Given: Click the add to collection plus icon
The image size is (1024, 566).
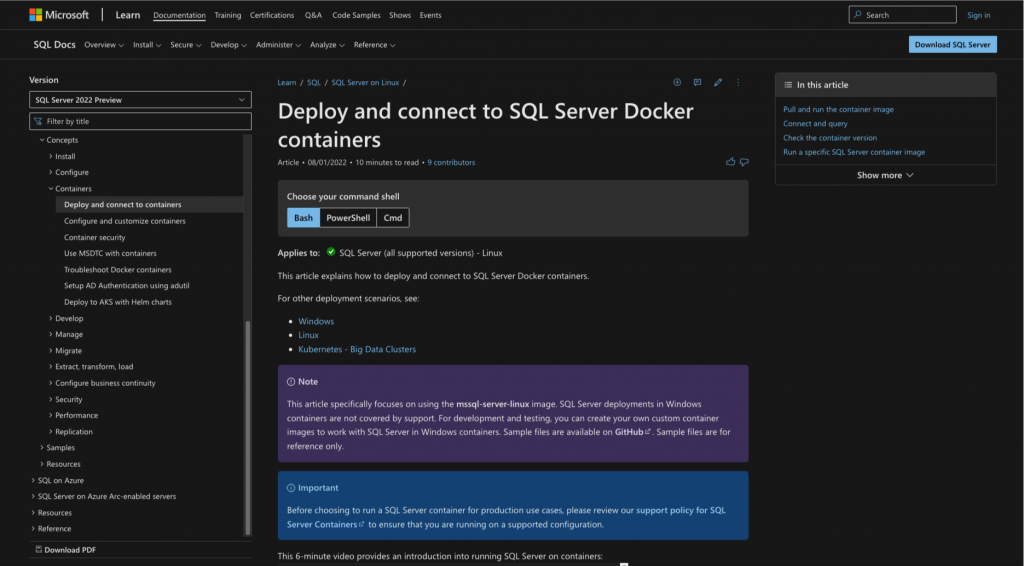Looking at the screenshot, I should tap(677, 82).
